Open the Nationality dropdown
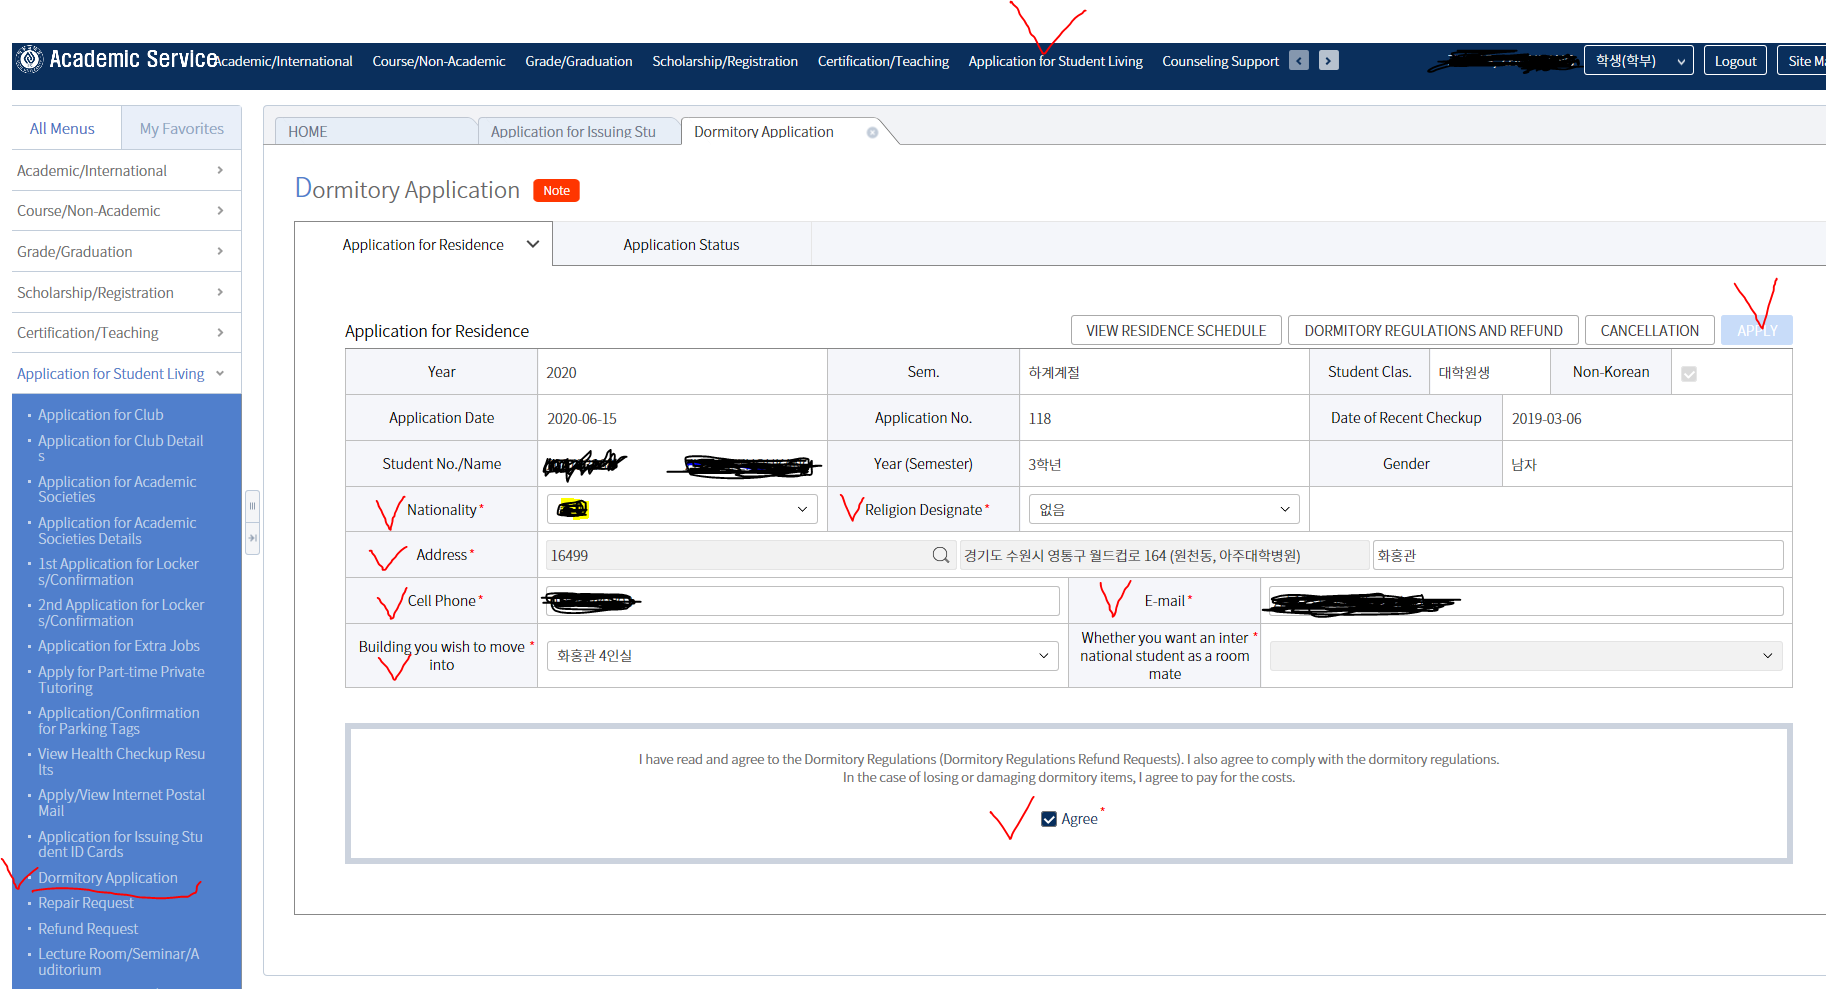This screenshot has height=989, width=1826. [x=682, y=510]
